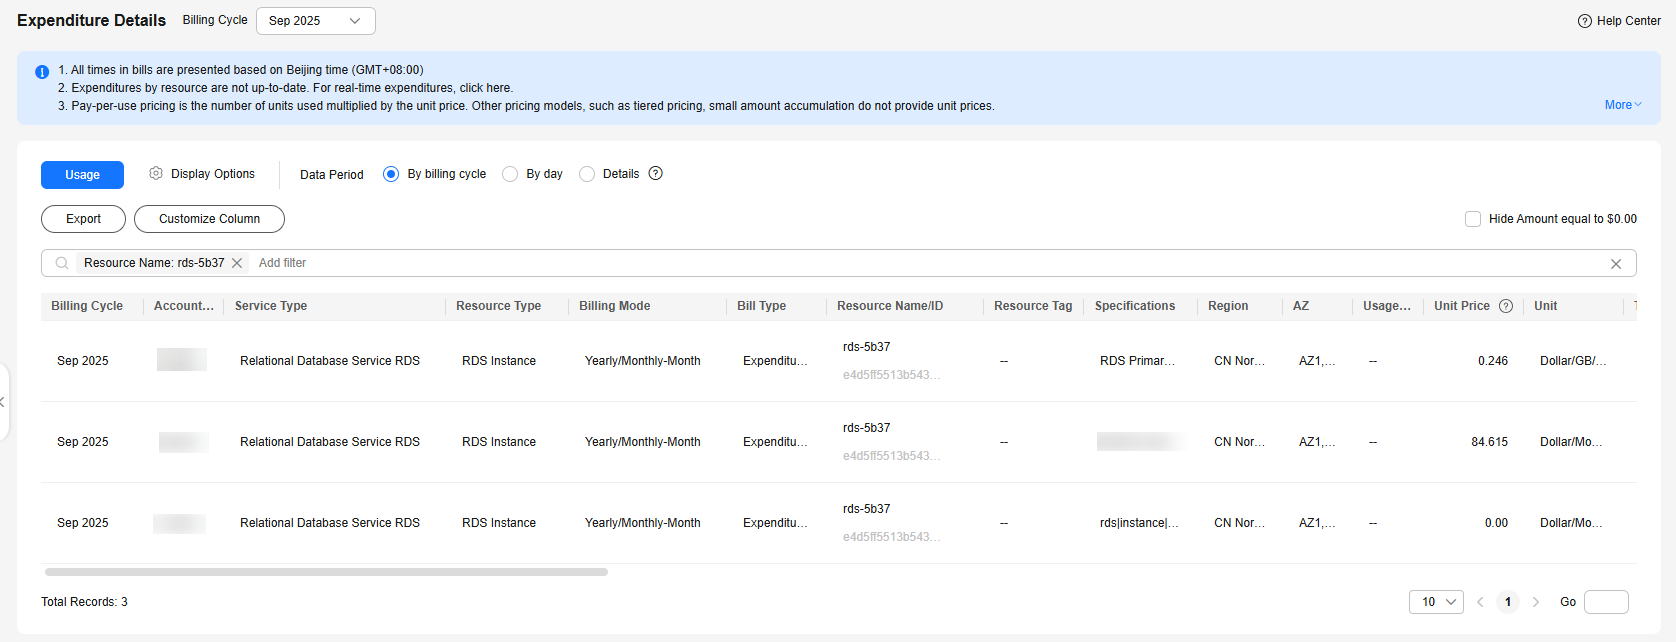Click the help icon next to Details
Image resolution: width=1676 pixels, height=642 pixels.
pyautogui.click(x=656, y=173)
